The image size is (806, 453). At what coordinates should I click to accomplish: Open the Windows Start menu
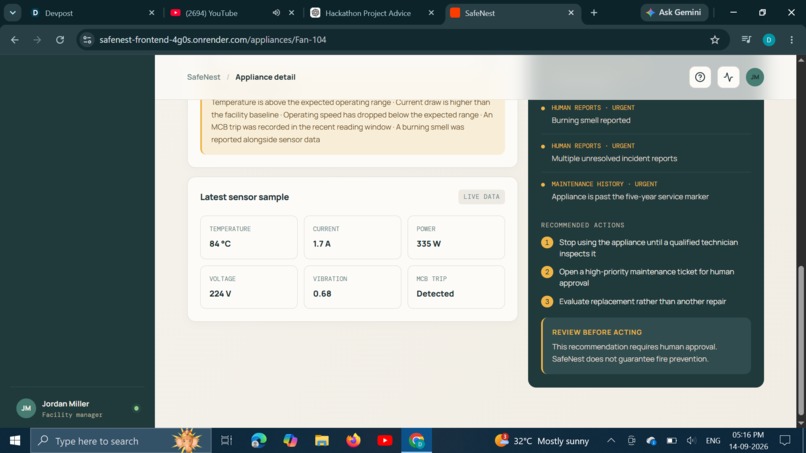tap(15, 441)
